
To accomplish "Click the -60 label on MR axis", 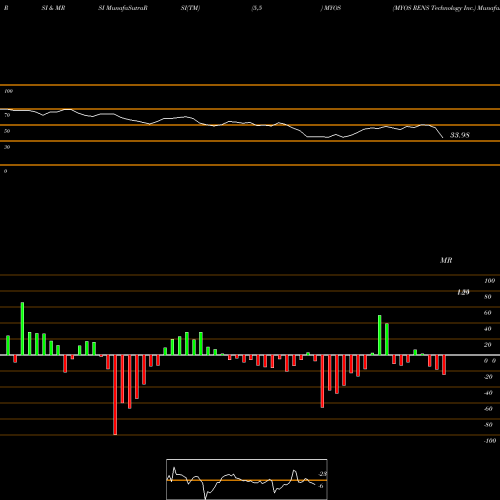I will click(x=488, y=409).
